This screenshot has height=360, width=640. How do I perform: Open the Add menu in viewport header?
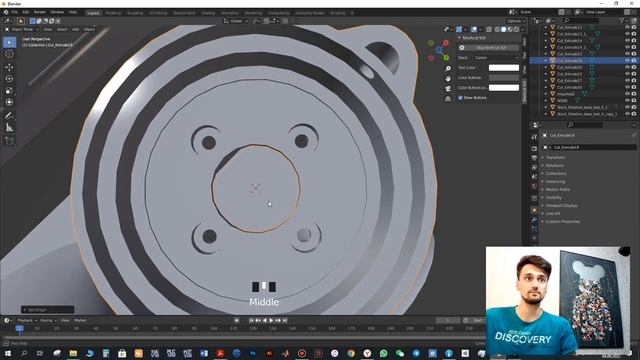[x=76, y=29]
